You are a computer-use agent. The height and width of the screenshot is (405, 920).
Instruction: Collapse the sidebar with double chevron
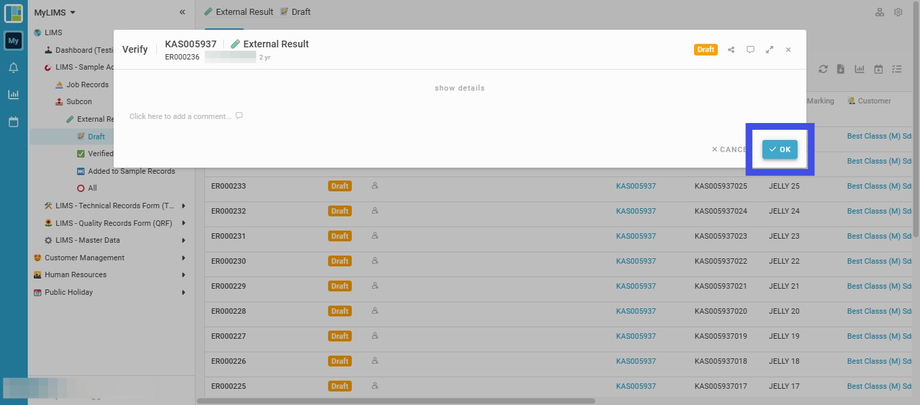tap(182, 12)
